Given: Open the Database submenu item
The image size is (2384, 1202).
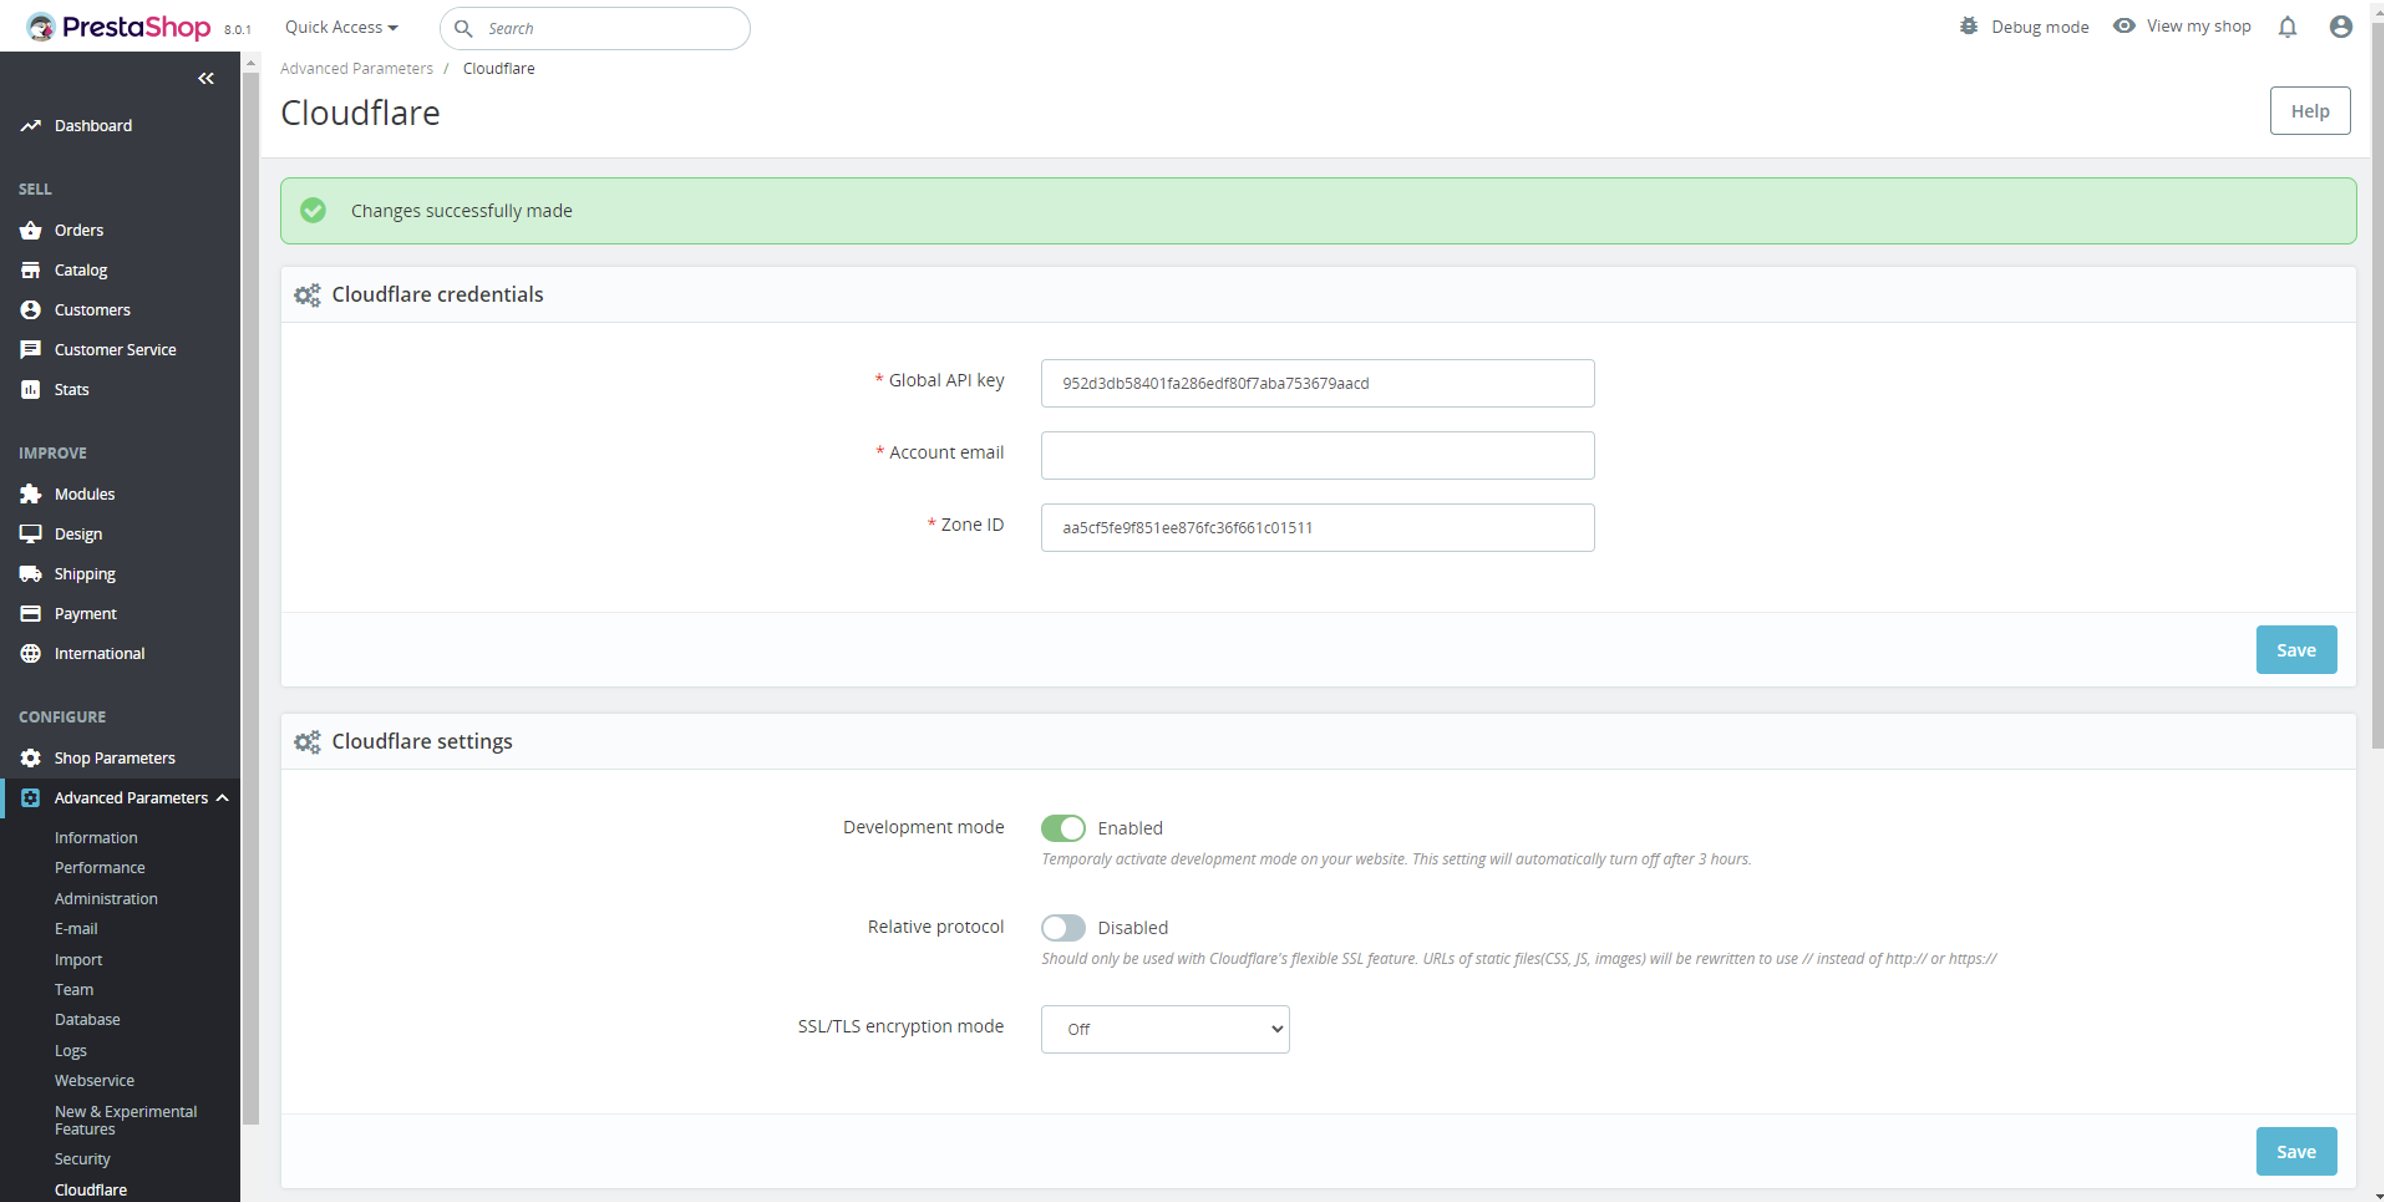Looking at the screenshot, I should 87,1019.
